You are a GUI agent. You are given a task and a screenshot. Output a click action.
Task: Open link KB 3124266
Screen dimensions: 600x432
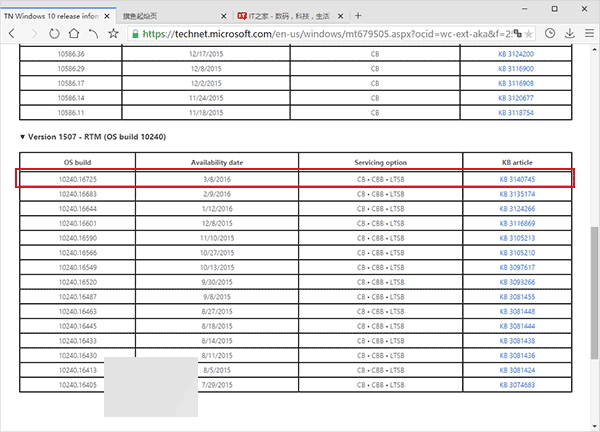click(517, 209)
